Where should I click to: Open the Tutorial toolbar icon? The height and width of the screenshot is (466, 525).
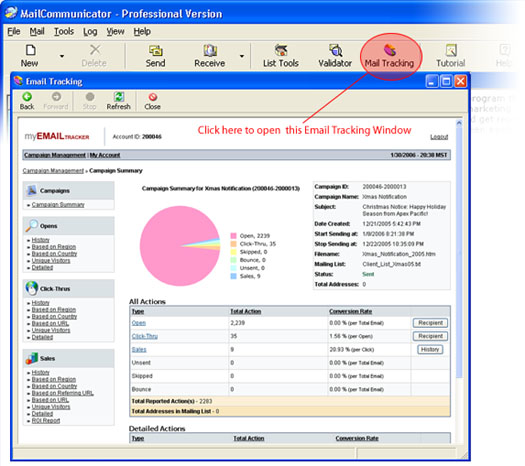tap(451, 51)
